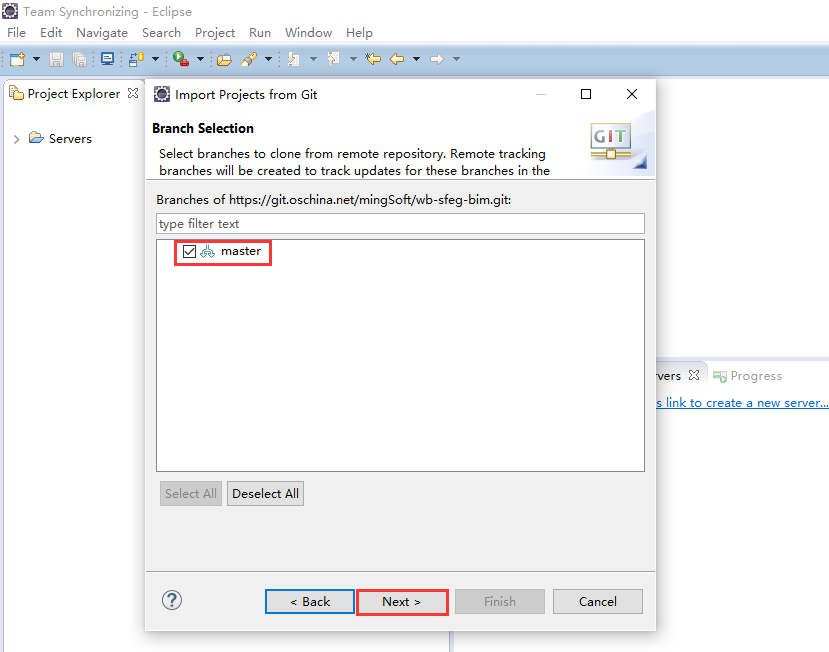Click the New wizard toolbar icon

point(17,59)
